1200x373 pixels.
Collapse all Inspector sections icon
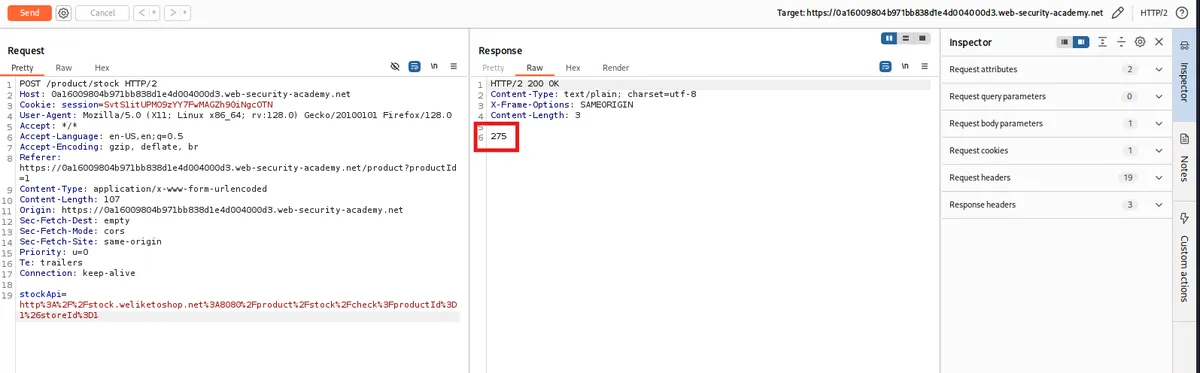1121,42
